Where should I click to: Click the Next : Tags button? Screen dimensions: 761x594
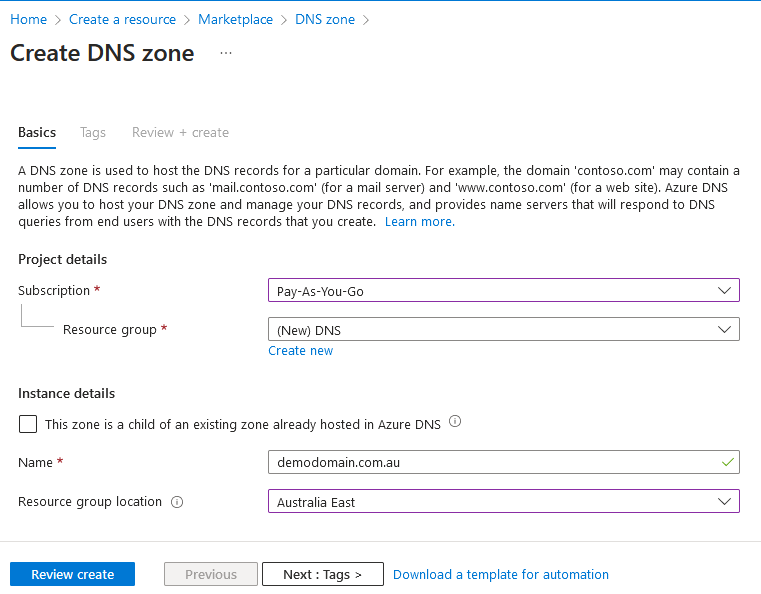point(322,574)
